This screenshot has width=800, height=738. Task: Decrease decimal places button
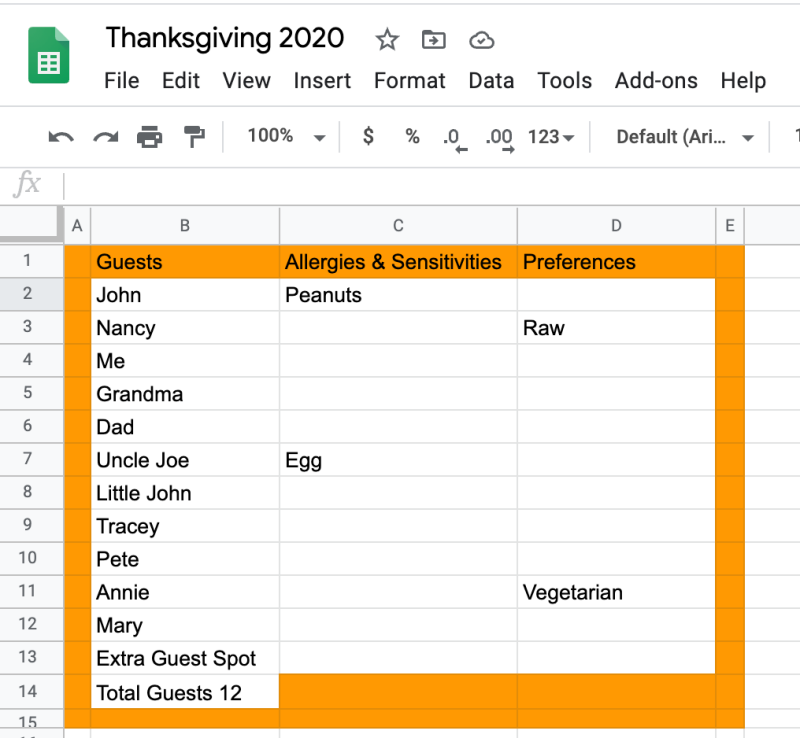point(455,139)
